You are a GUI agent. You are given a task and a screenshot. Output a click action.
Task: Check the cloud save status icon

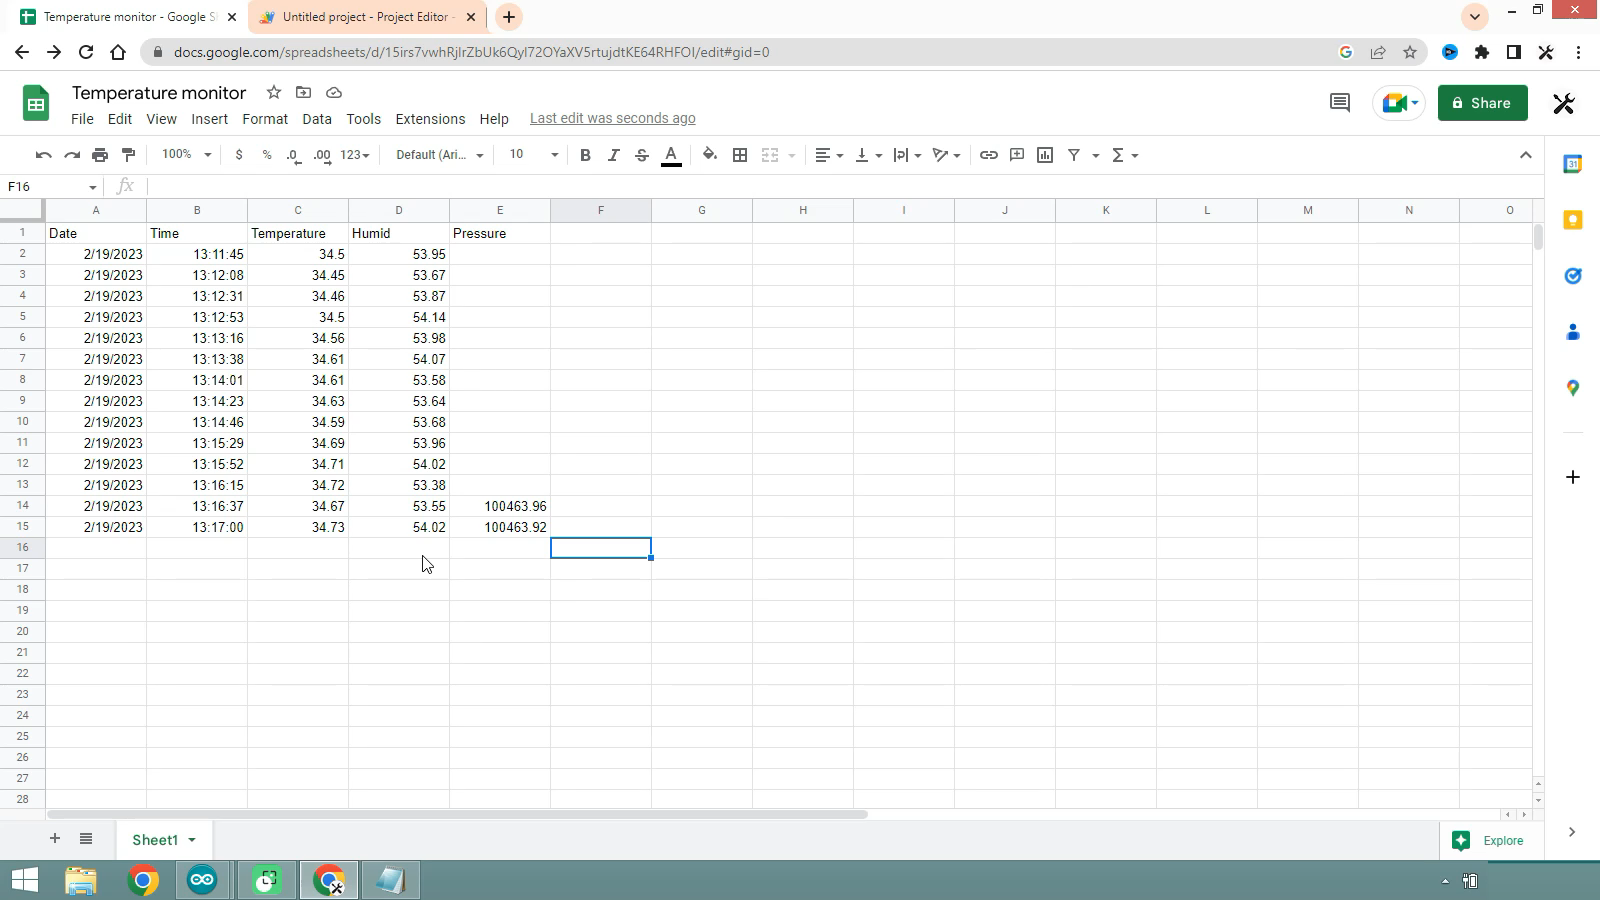point(334,93)
